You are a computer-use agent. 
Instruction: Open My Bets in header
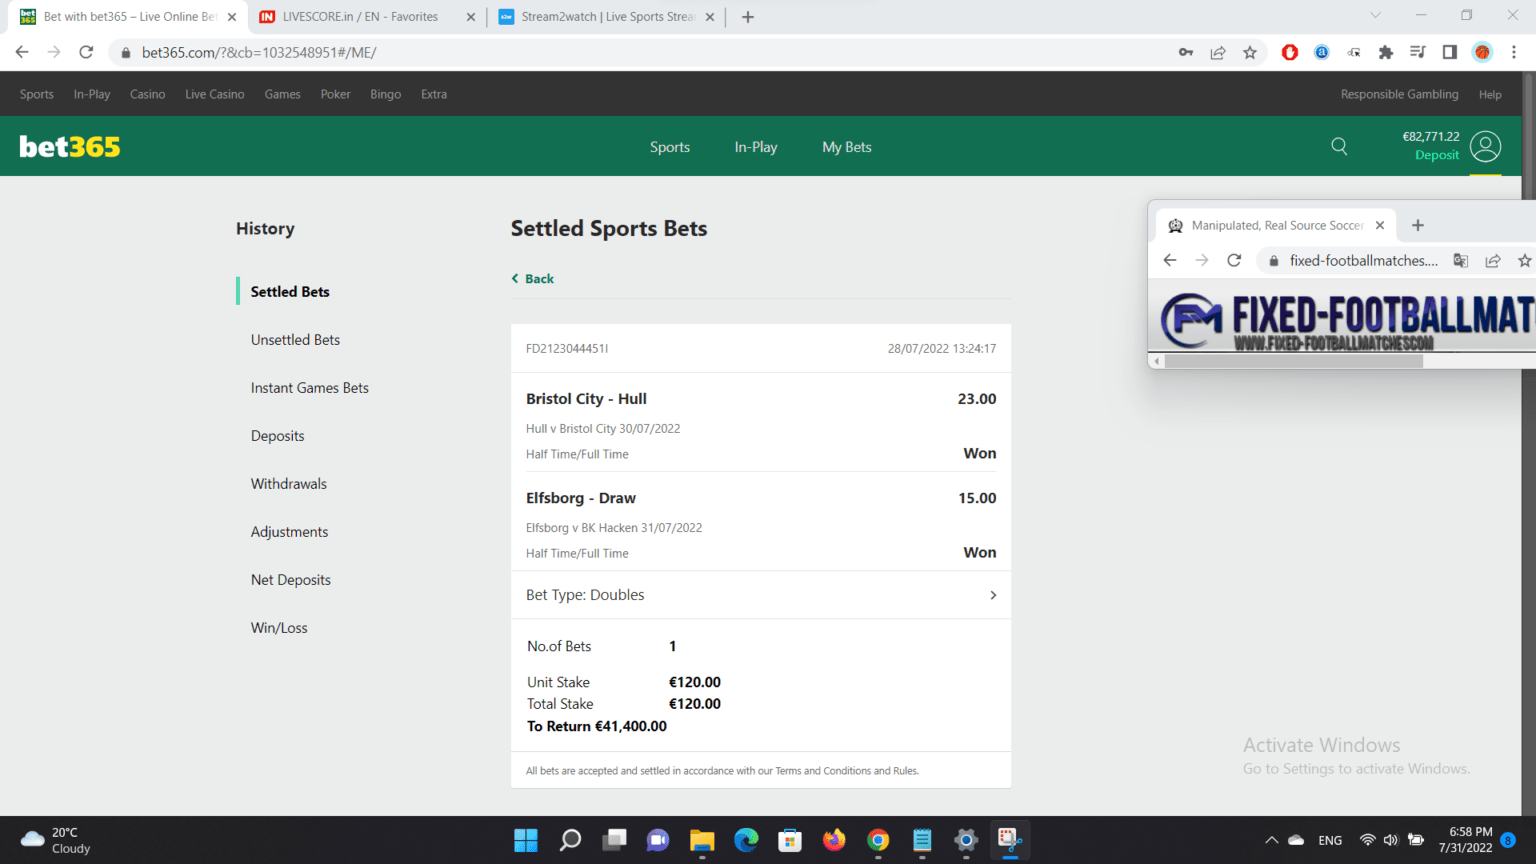point(847,147)
